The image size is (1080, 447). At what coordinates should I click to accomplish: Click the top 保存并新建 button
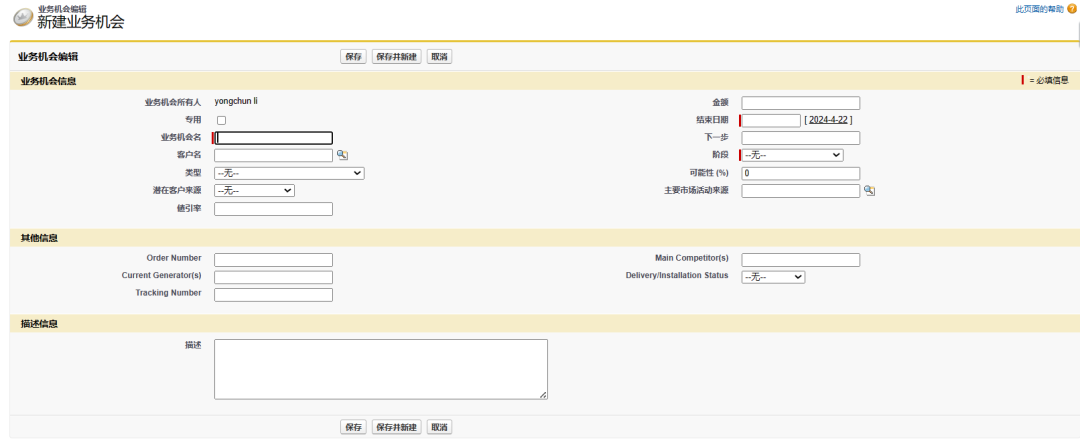point(396,57)
